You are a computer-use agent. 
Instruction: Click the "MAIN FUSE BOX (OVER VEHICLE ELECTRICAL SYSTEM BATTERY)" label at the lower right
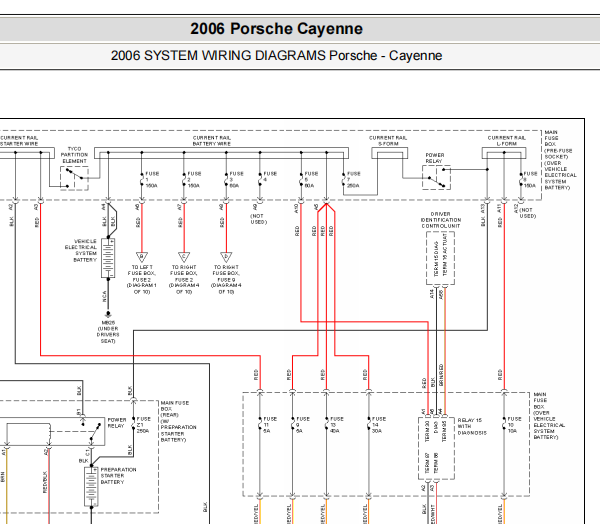point(549,416)
